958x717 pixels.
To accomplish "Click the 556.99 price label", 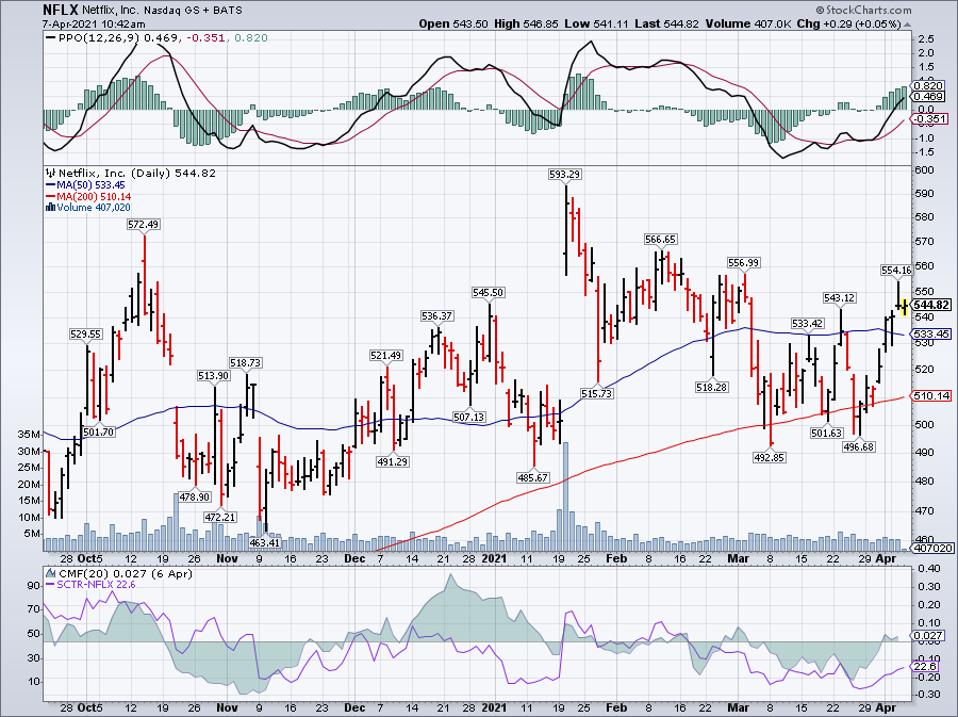I will [x=744, y=263].
